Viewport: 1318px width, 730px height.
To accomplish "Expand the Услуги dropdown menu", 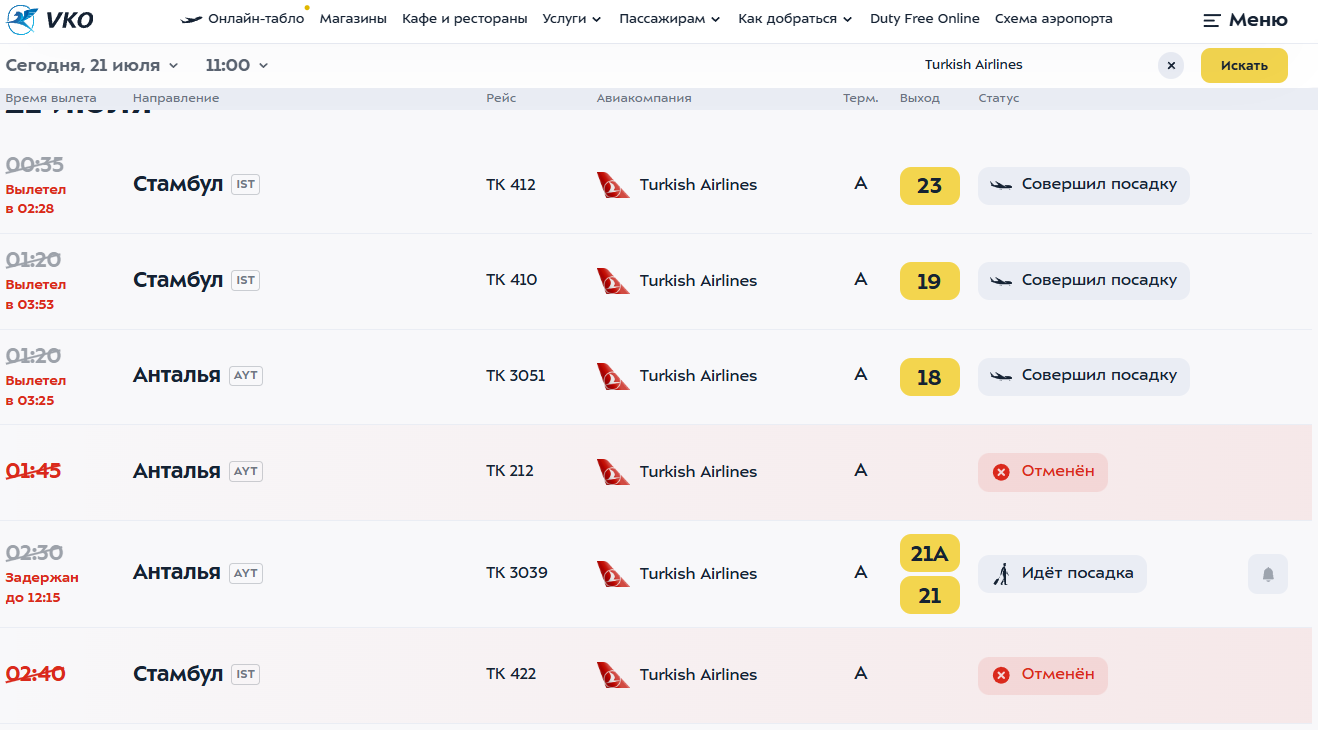I will 572,19.
